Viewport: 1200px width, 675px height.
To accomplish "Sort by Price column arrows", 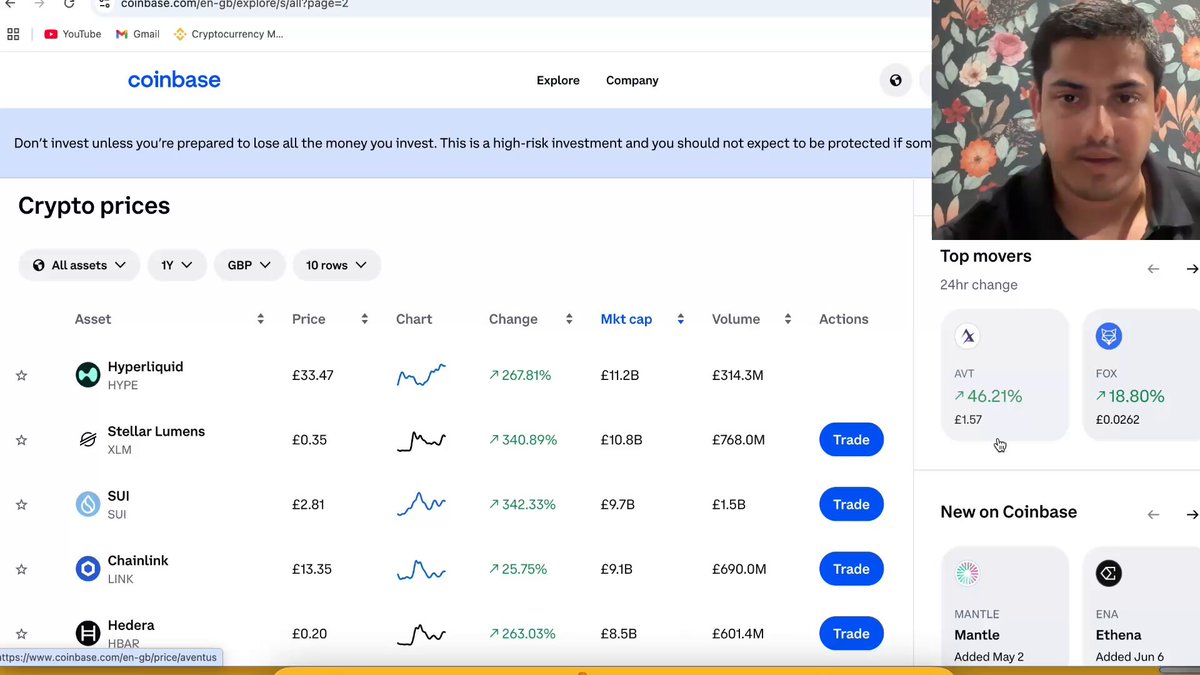I will 364,319.
